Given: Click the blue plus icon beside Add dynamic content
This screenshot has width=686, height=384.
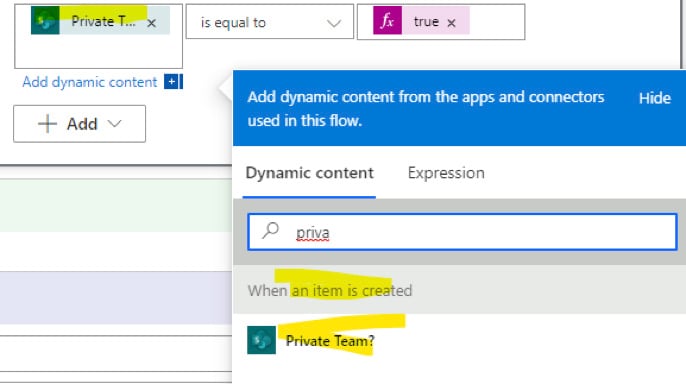Looking at the screenshot, I should [x=173, y=81].
